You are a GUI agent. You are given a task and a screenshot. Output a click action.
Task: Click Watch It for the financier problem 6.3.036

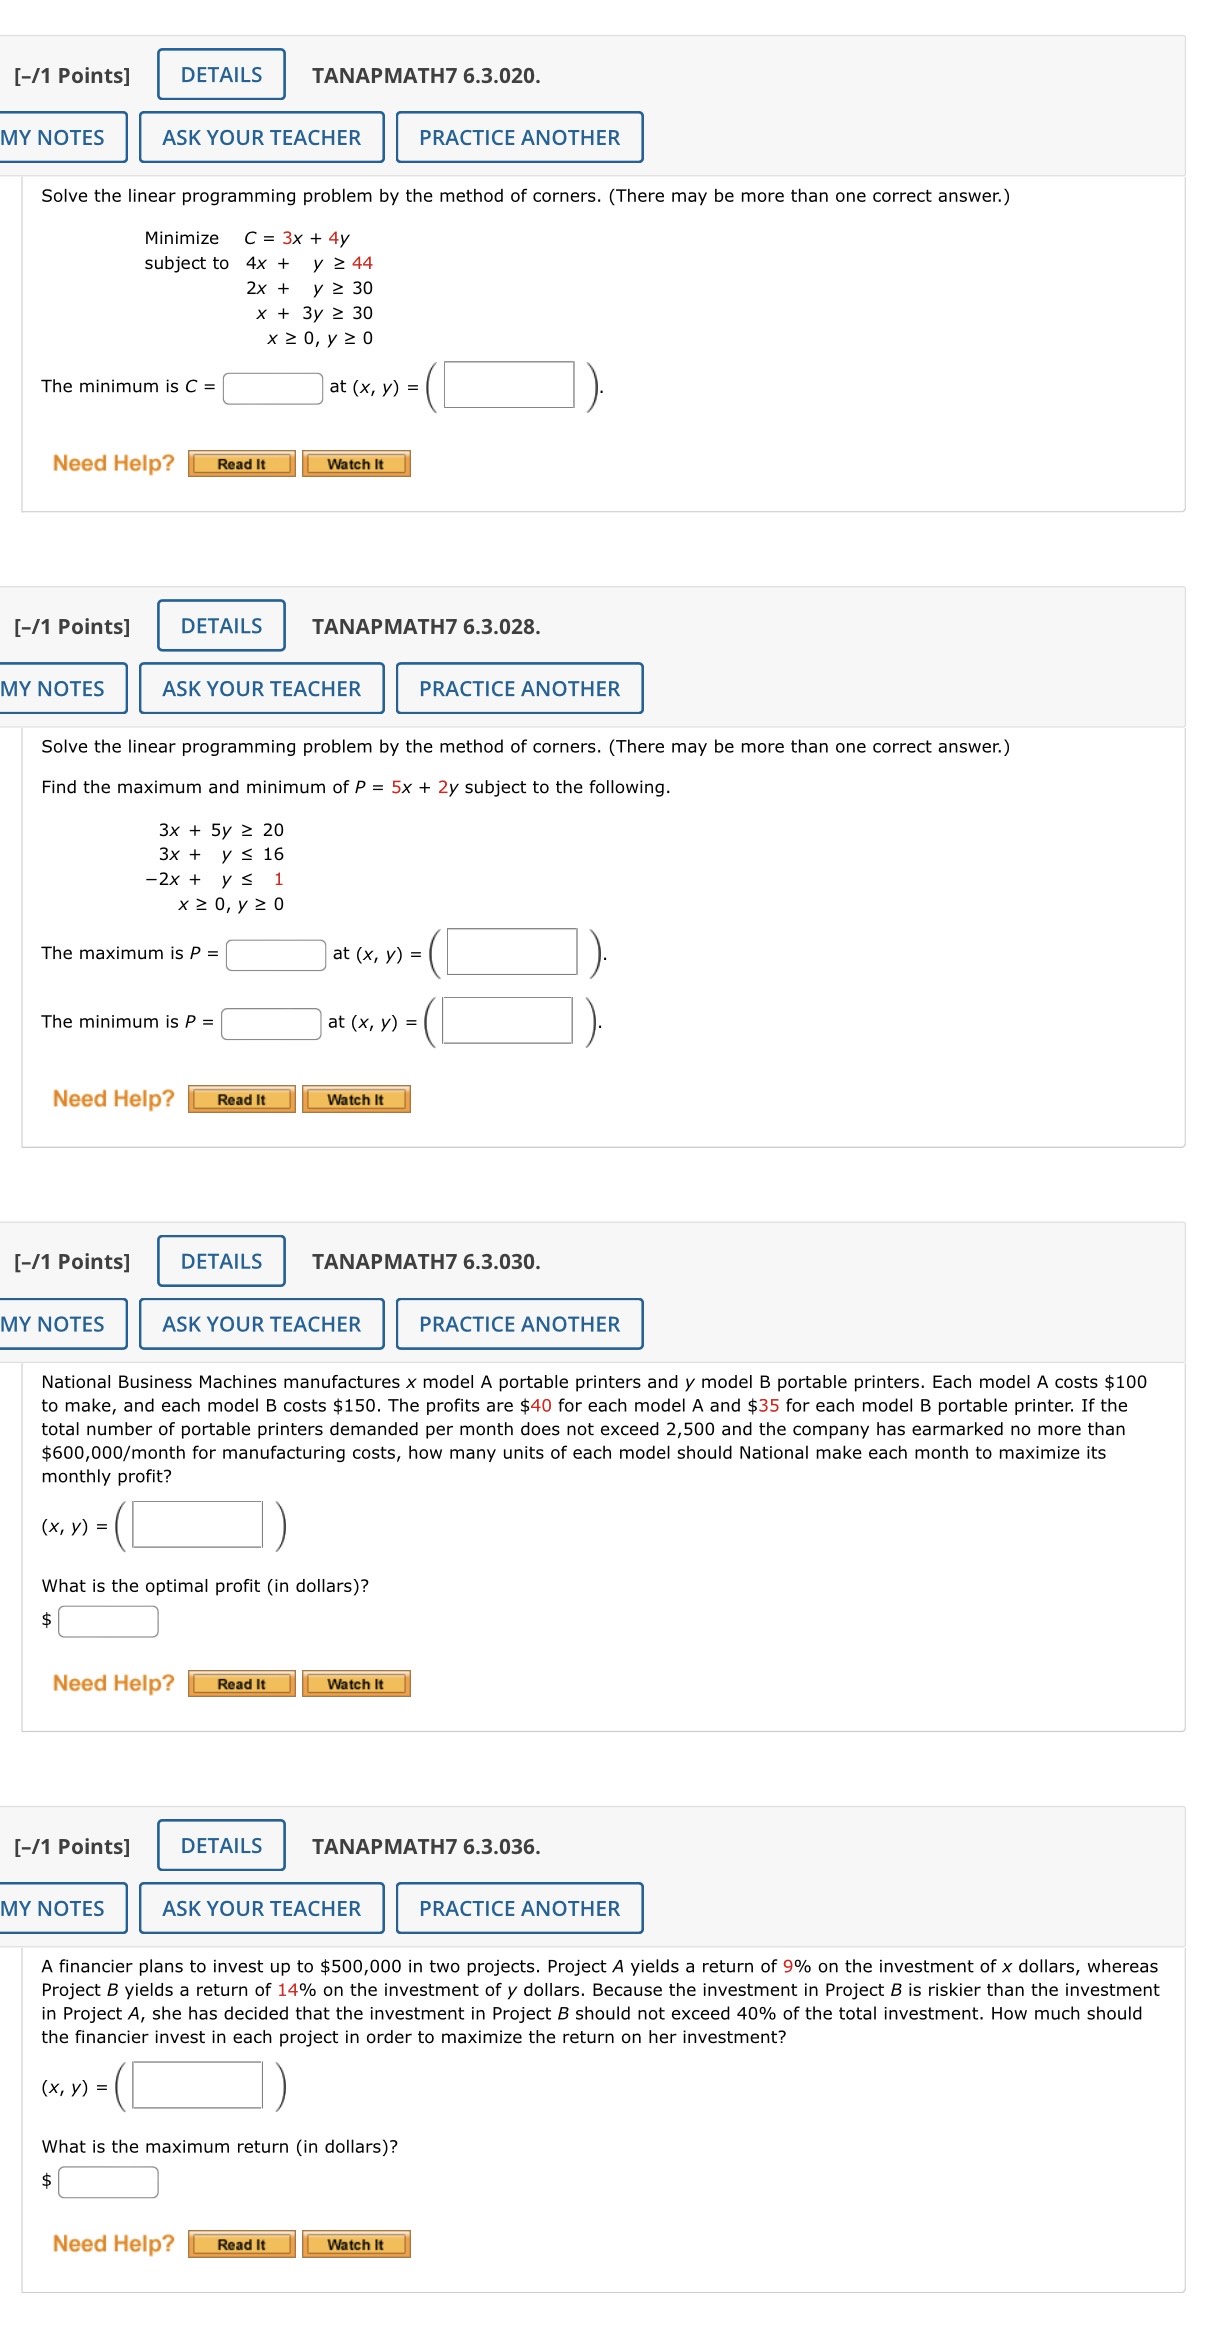355,2244
